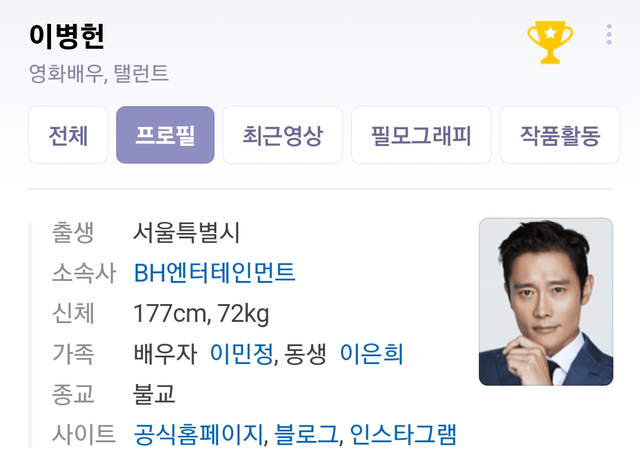Click the 영화배우, 탤런트 occupation subtitle

pyautogui.click(x=98, y=73)
